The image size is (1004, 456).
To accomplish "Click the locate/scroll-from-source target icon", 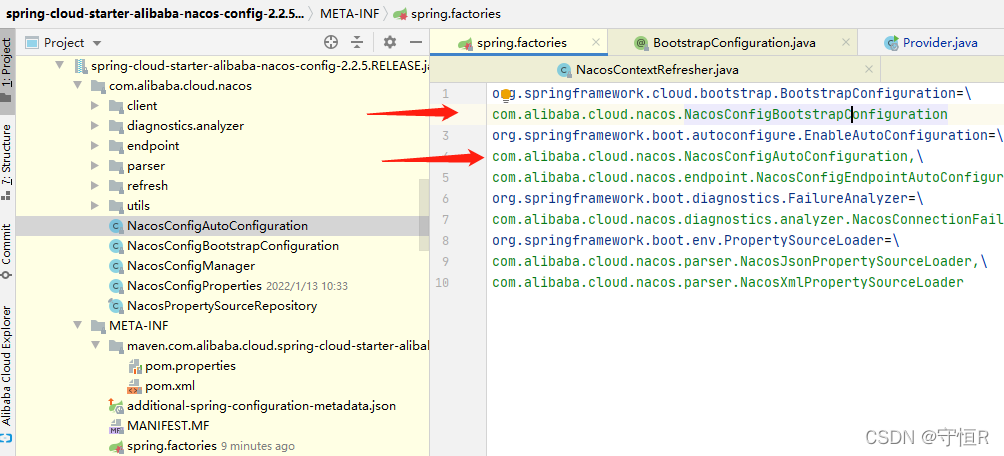I will coord(330,42).
